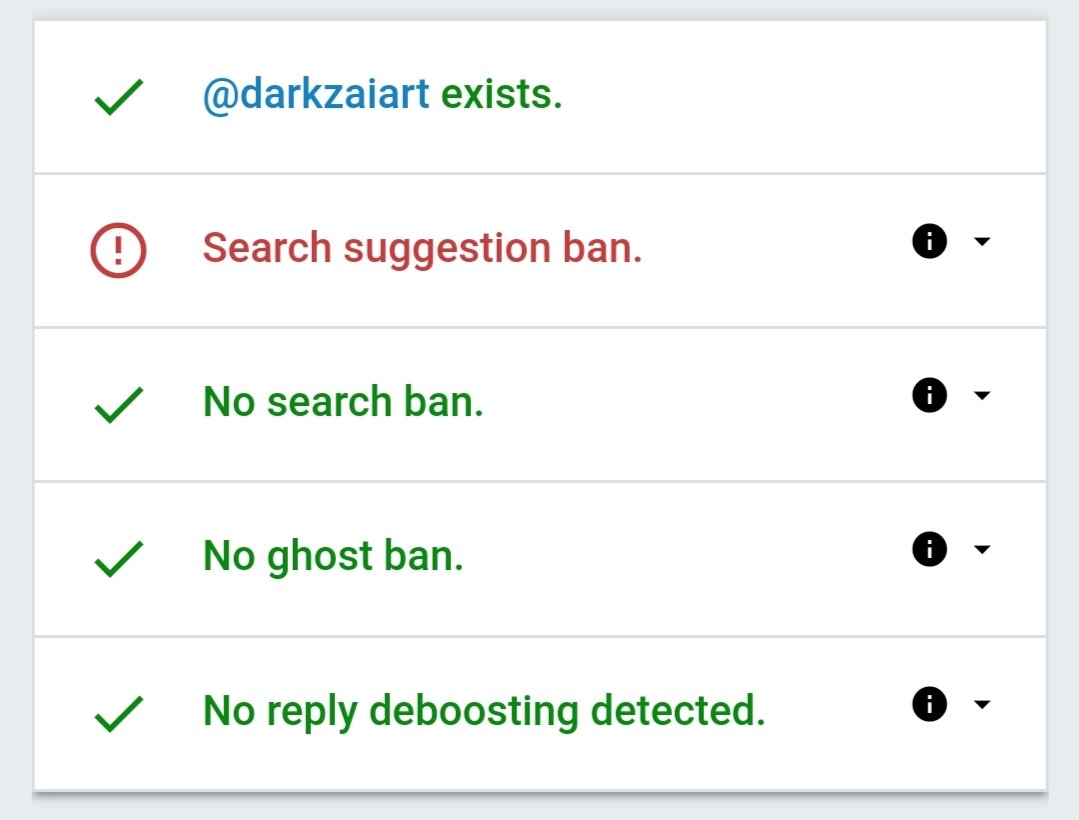
Task: Click the info icon for Search suggestion ban
Action: (x=930, y=241)
